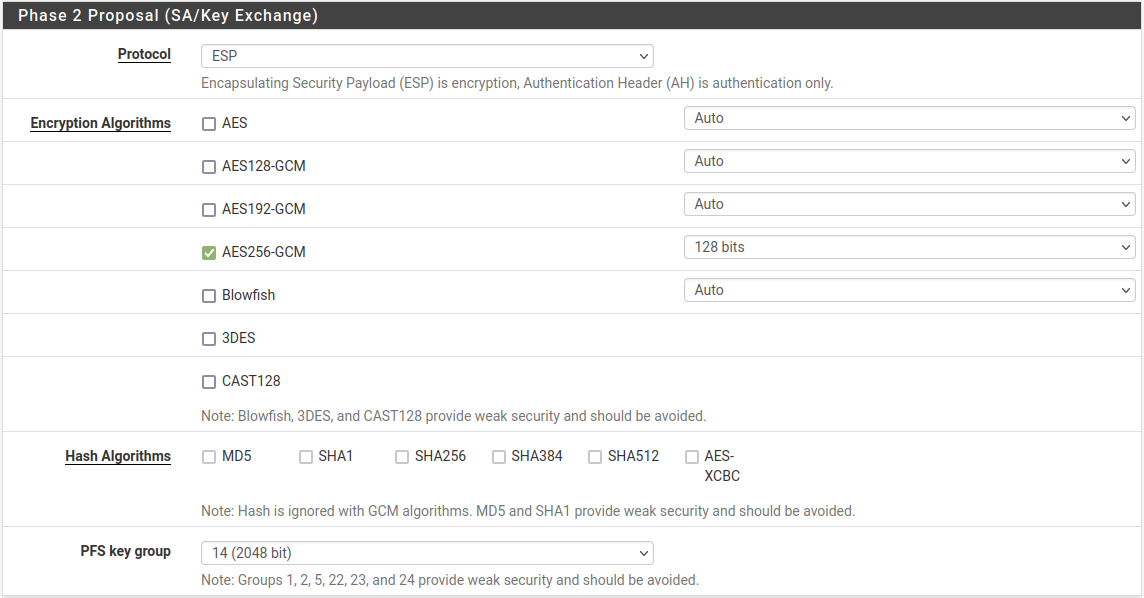Enable the AES-XCBC hash algorithm
This screenshot has height=598, width=1144.
(692, 456)
